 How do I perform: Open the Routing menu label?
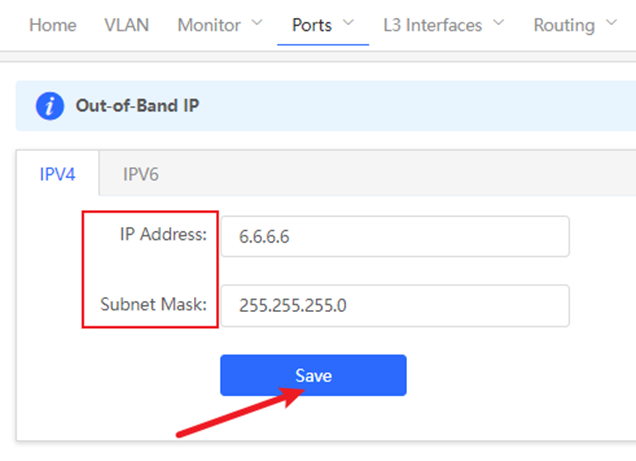point(563,24)
